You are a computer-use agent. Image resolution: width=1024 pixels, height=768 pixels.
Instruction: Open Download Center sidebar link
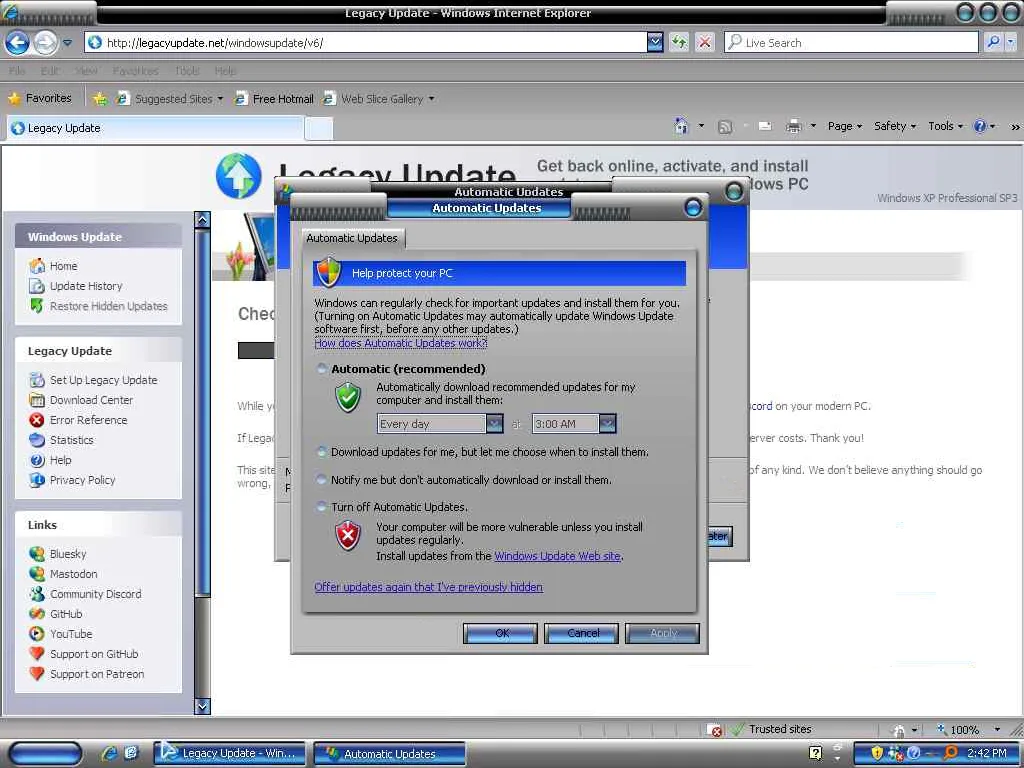[x=91, y=400]
